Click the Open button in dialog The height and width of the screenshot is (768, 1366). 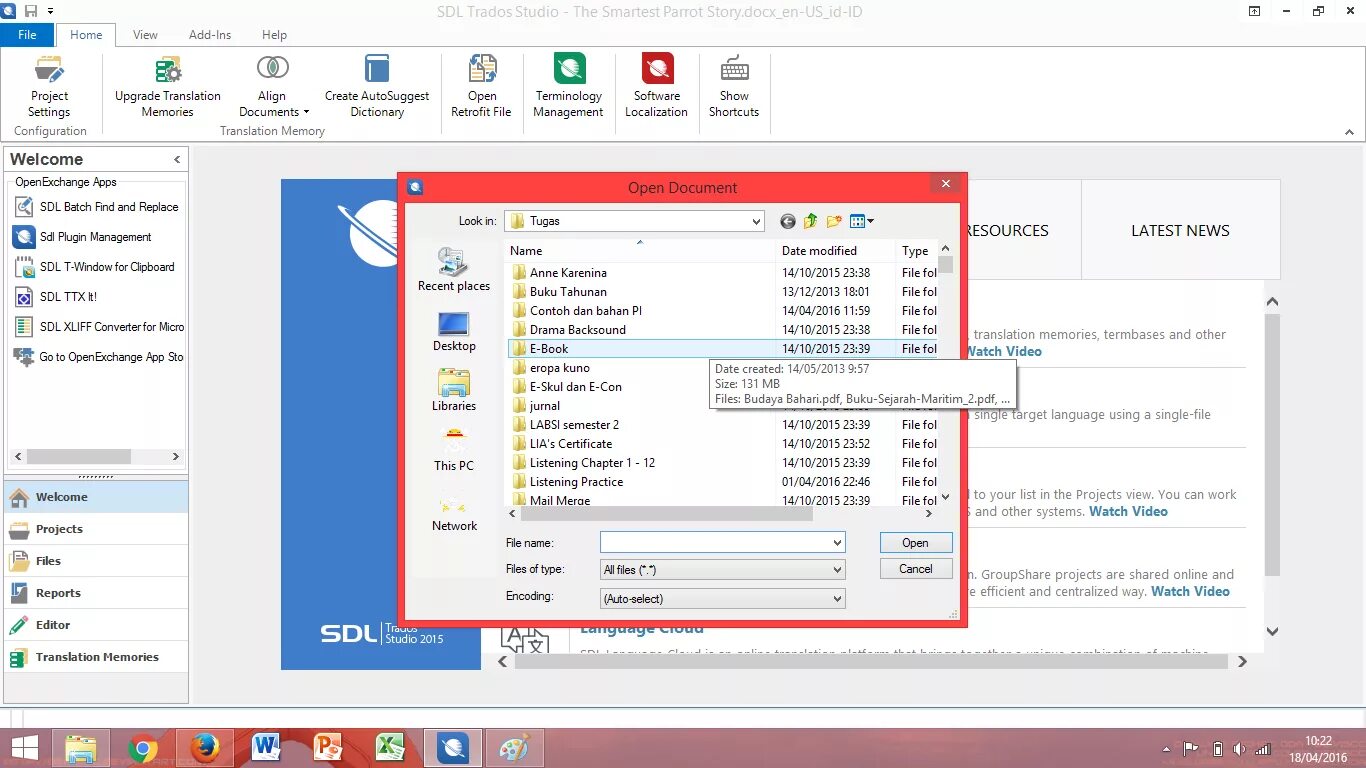point(915,542)
